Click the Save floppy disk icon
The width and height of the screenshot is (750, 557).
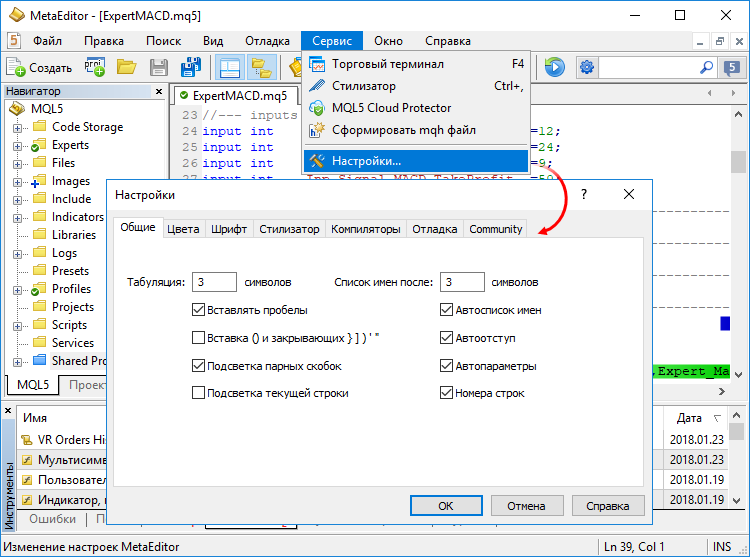pyautogui.click(x=158, y=67)
